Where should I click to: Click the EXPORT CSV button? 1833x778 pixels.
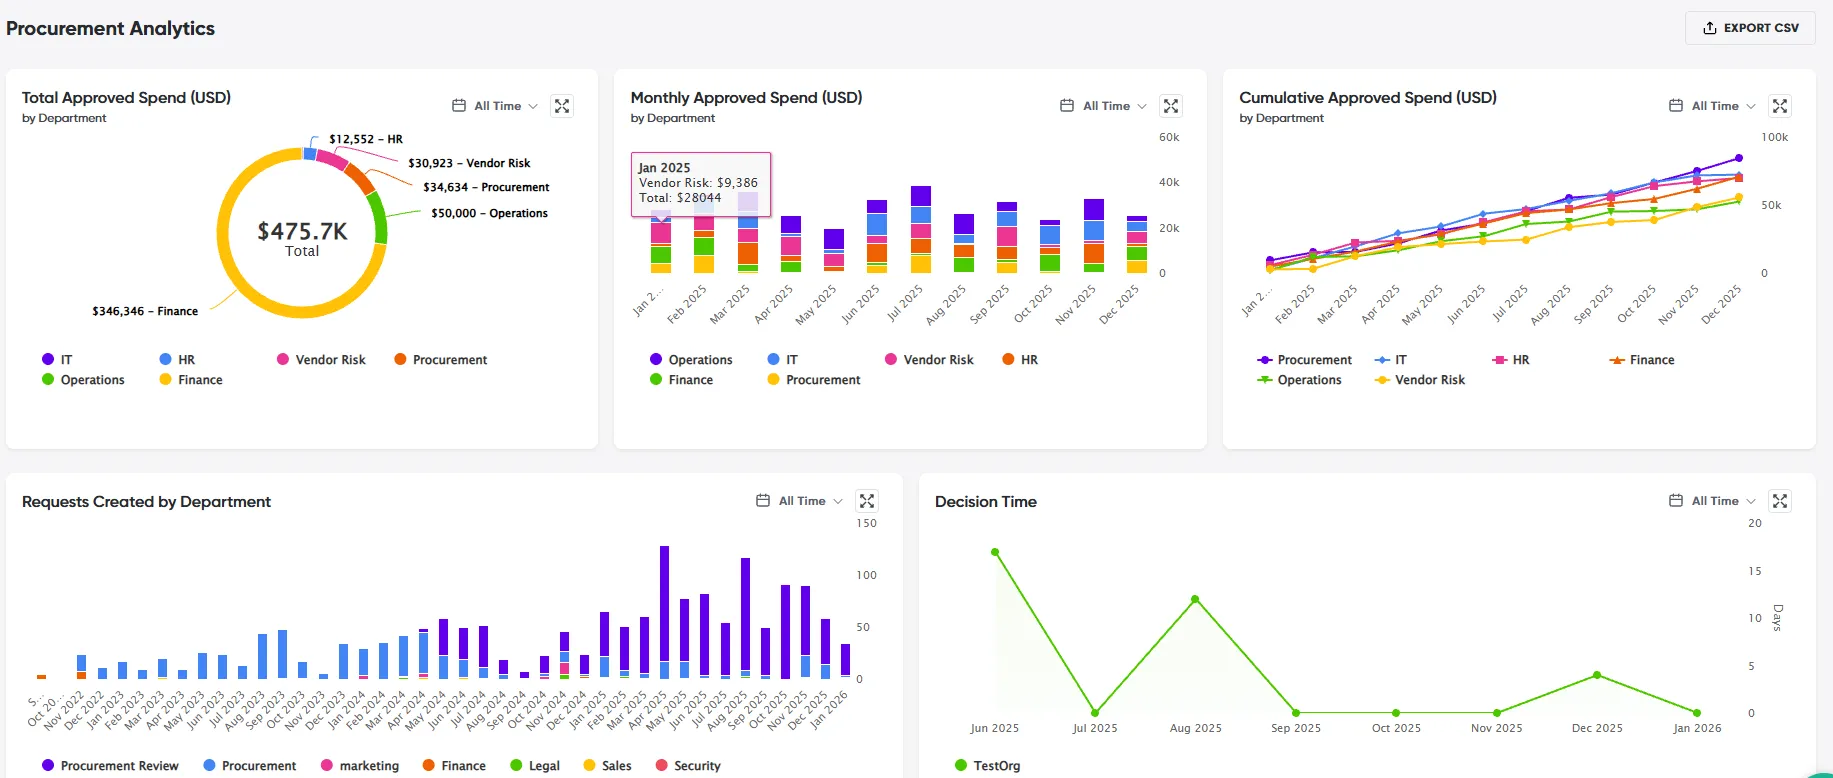(1750, 28)
